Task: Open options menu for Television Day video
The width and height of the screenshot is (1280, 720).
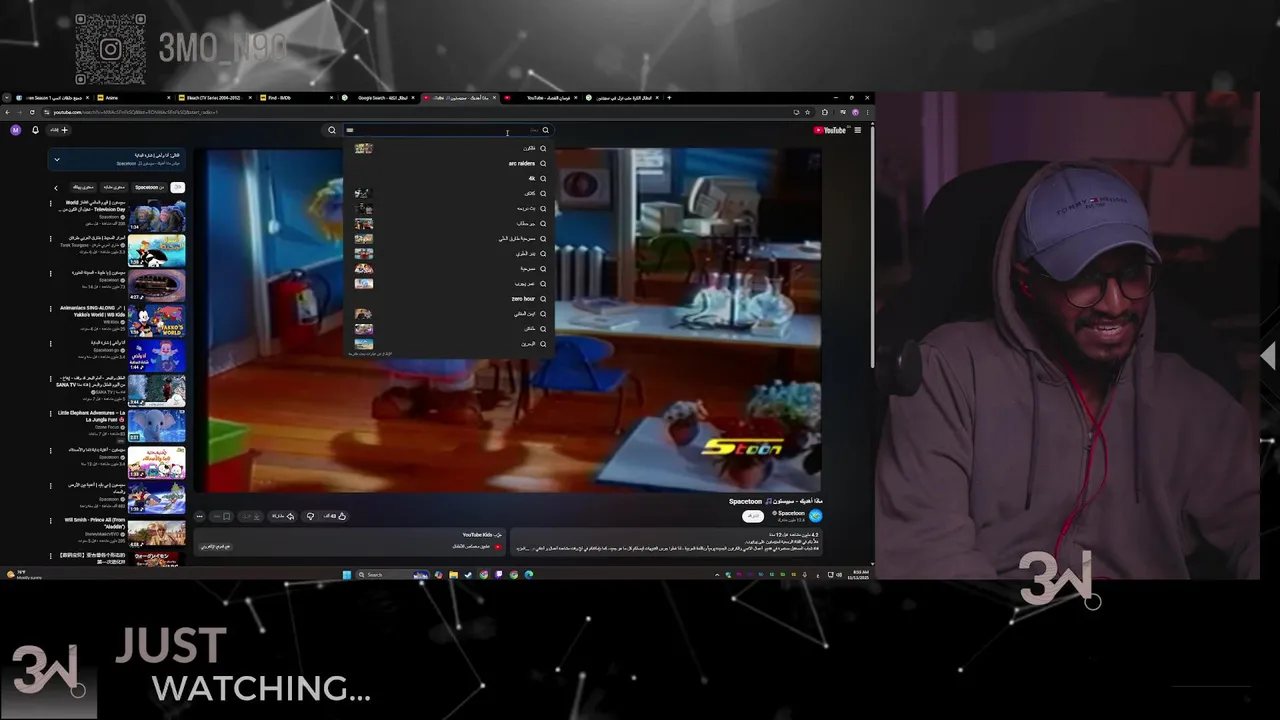Action: (51, 203)
